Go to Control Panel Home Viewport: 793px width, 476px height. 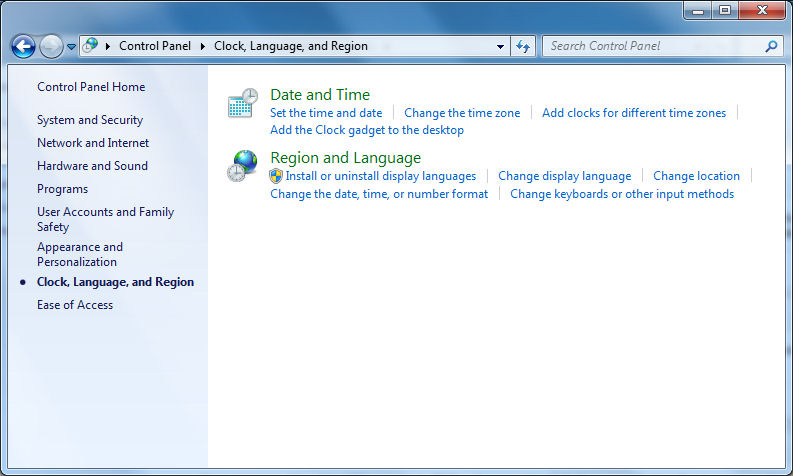91,87
